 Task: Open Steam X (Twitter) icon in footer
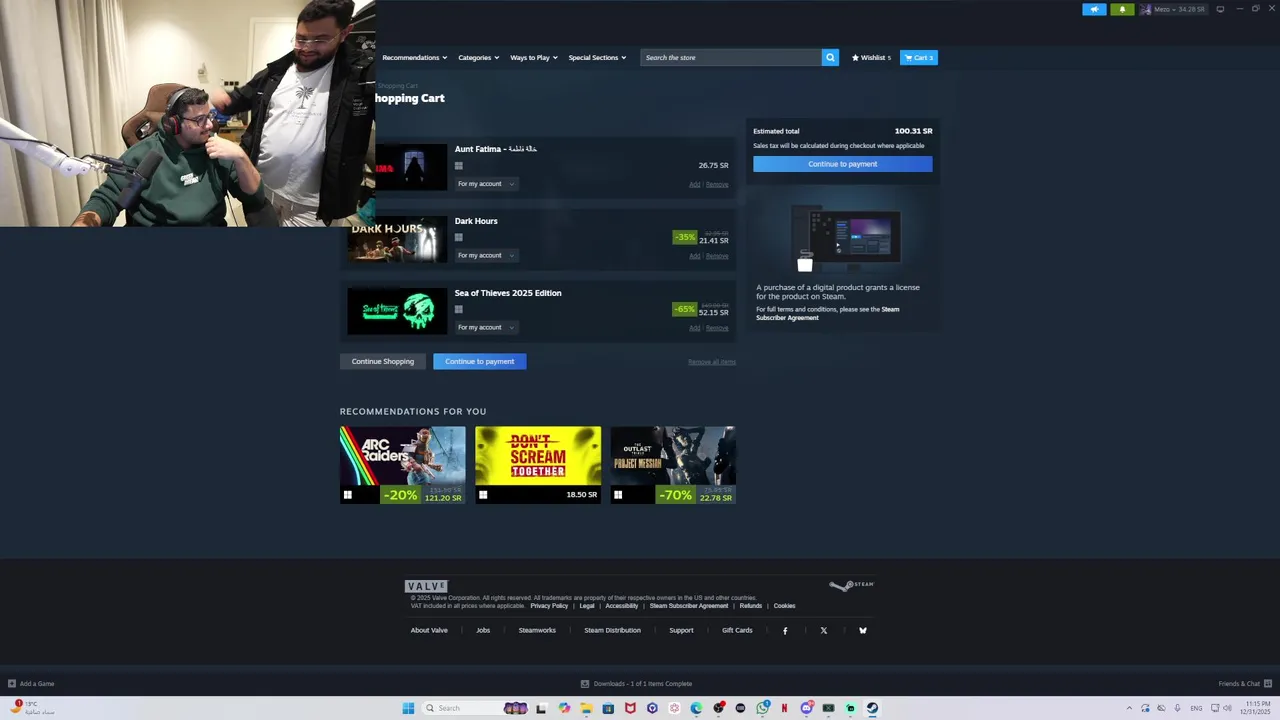point(824,631)
